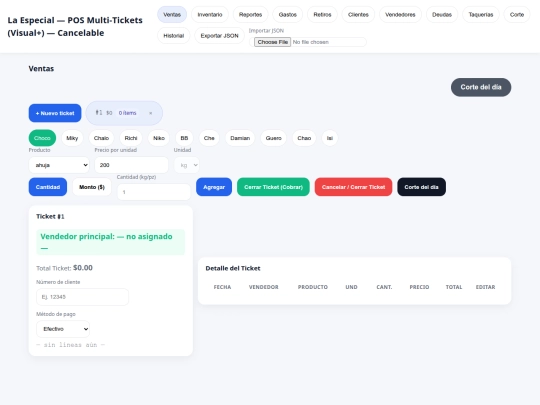Click the TOTAL column header
This screenshot has width=540, height=405.
(x=454, y=287)
